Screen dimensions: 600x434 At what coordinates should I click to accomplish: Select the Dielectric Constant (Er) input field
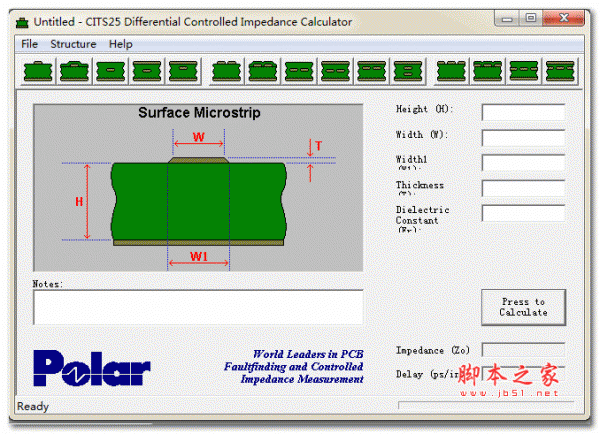coord(523,213)
